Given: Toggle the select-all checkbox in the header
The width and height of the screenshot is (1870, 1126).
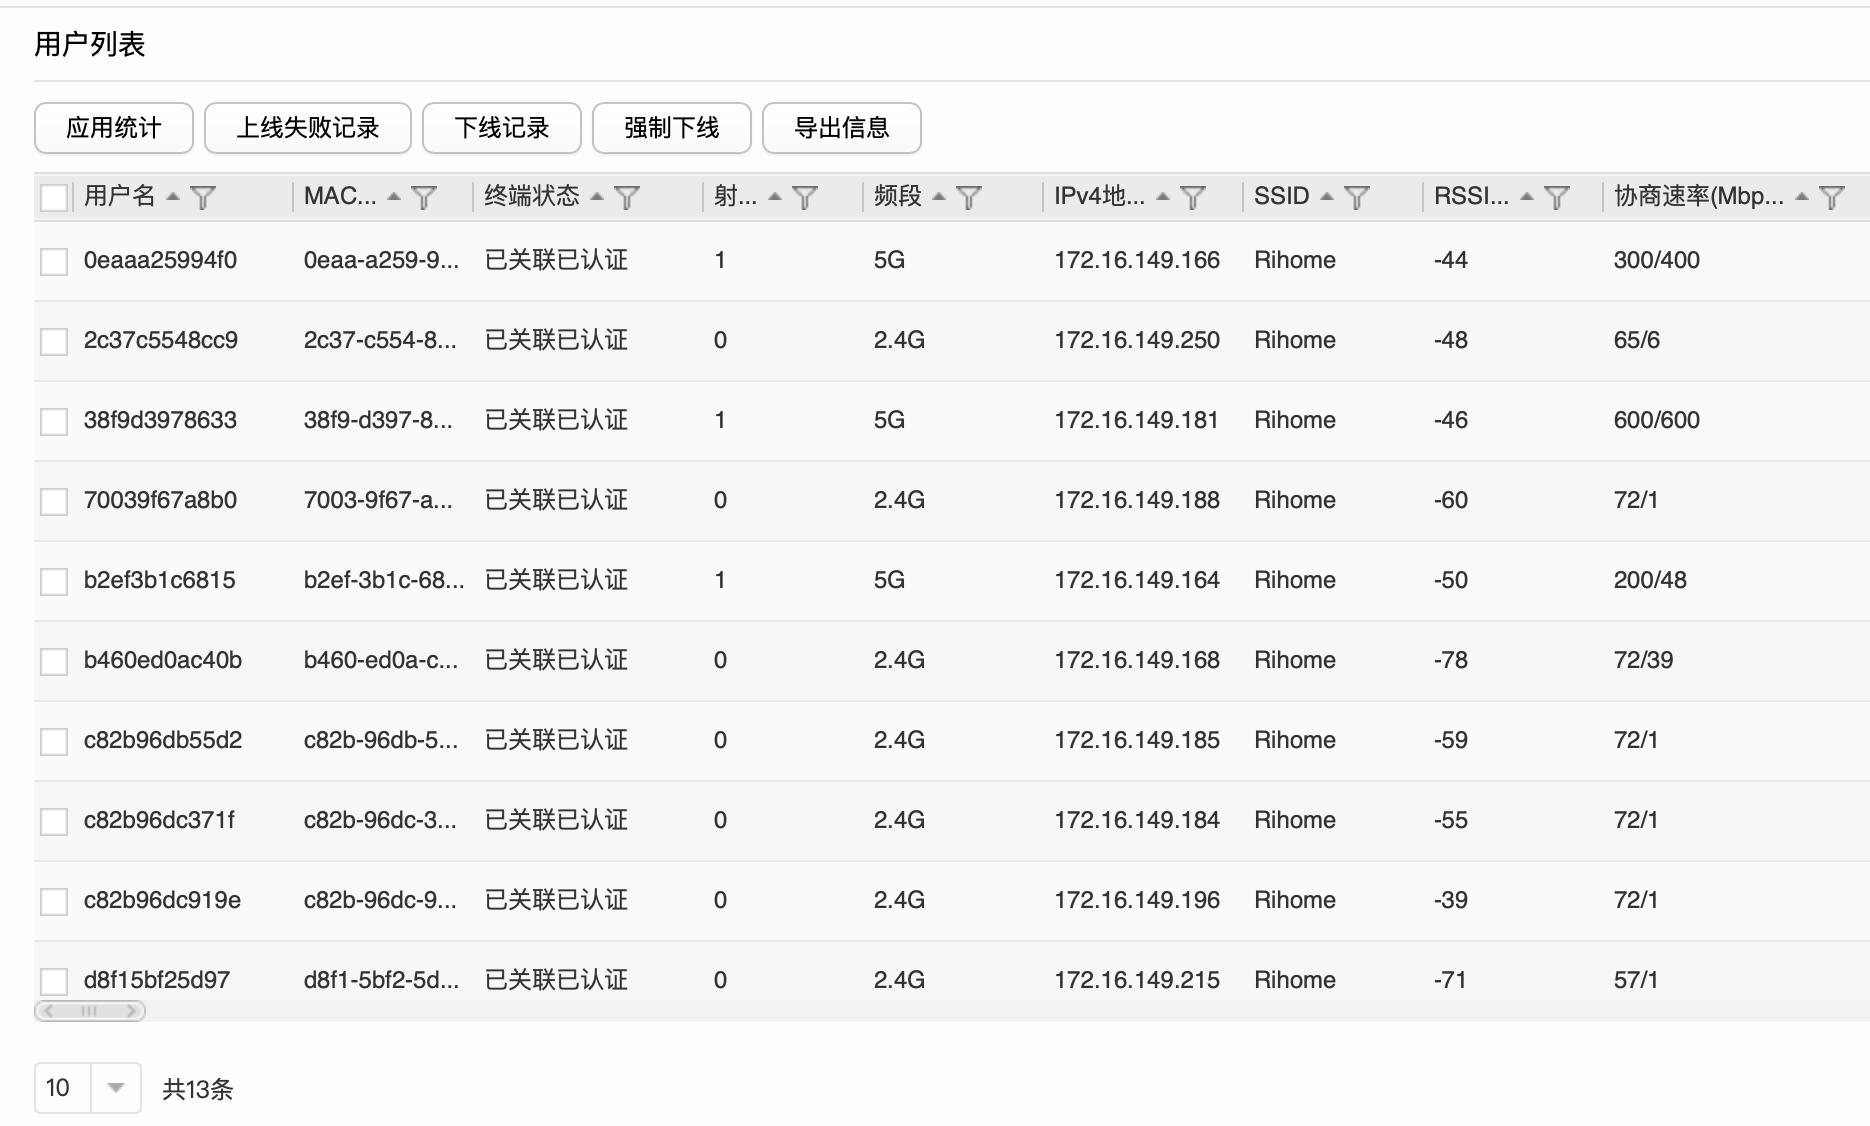Looking at the screenshot, I should tap(53, 197).
